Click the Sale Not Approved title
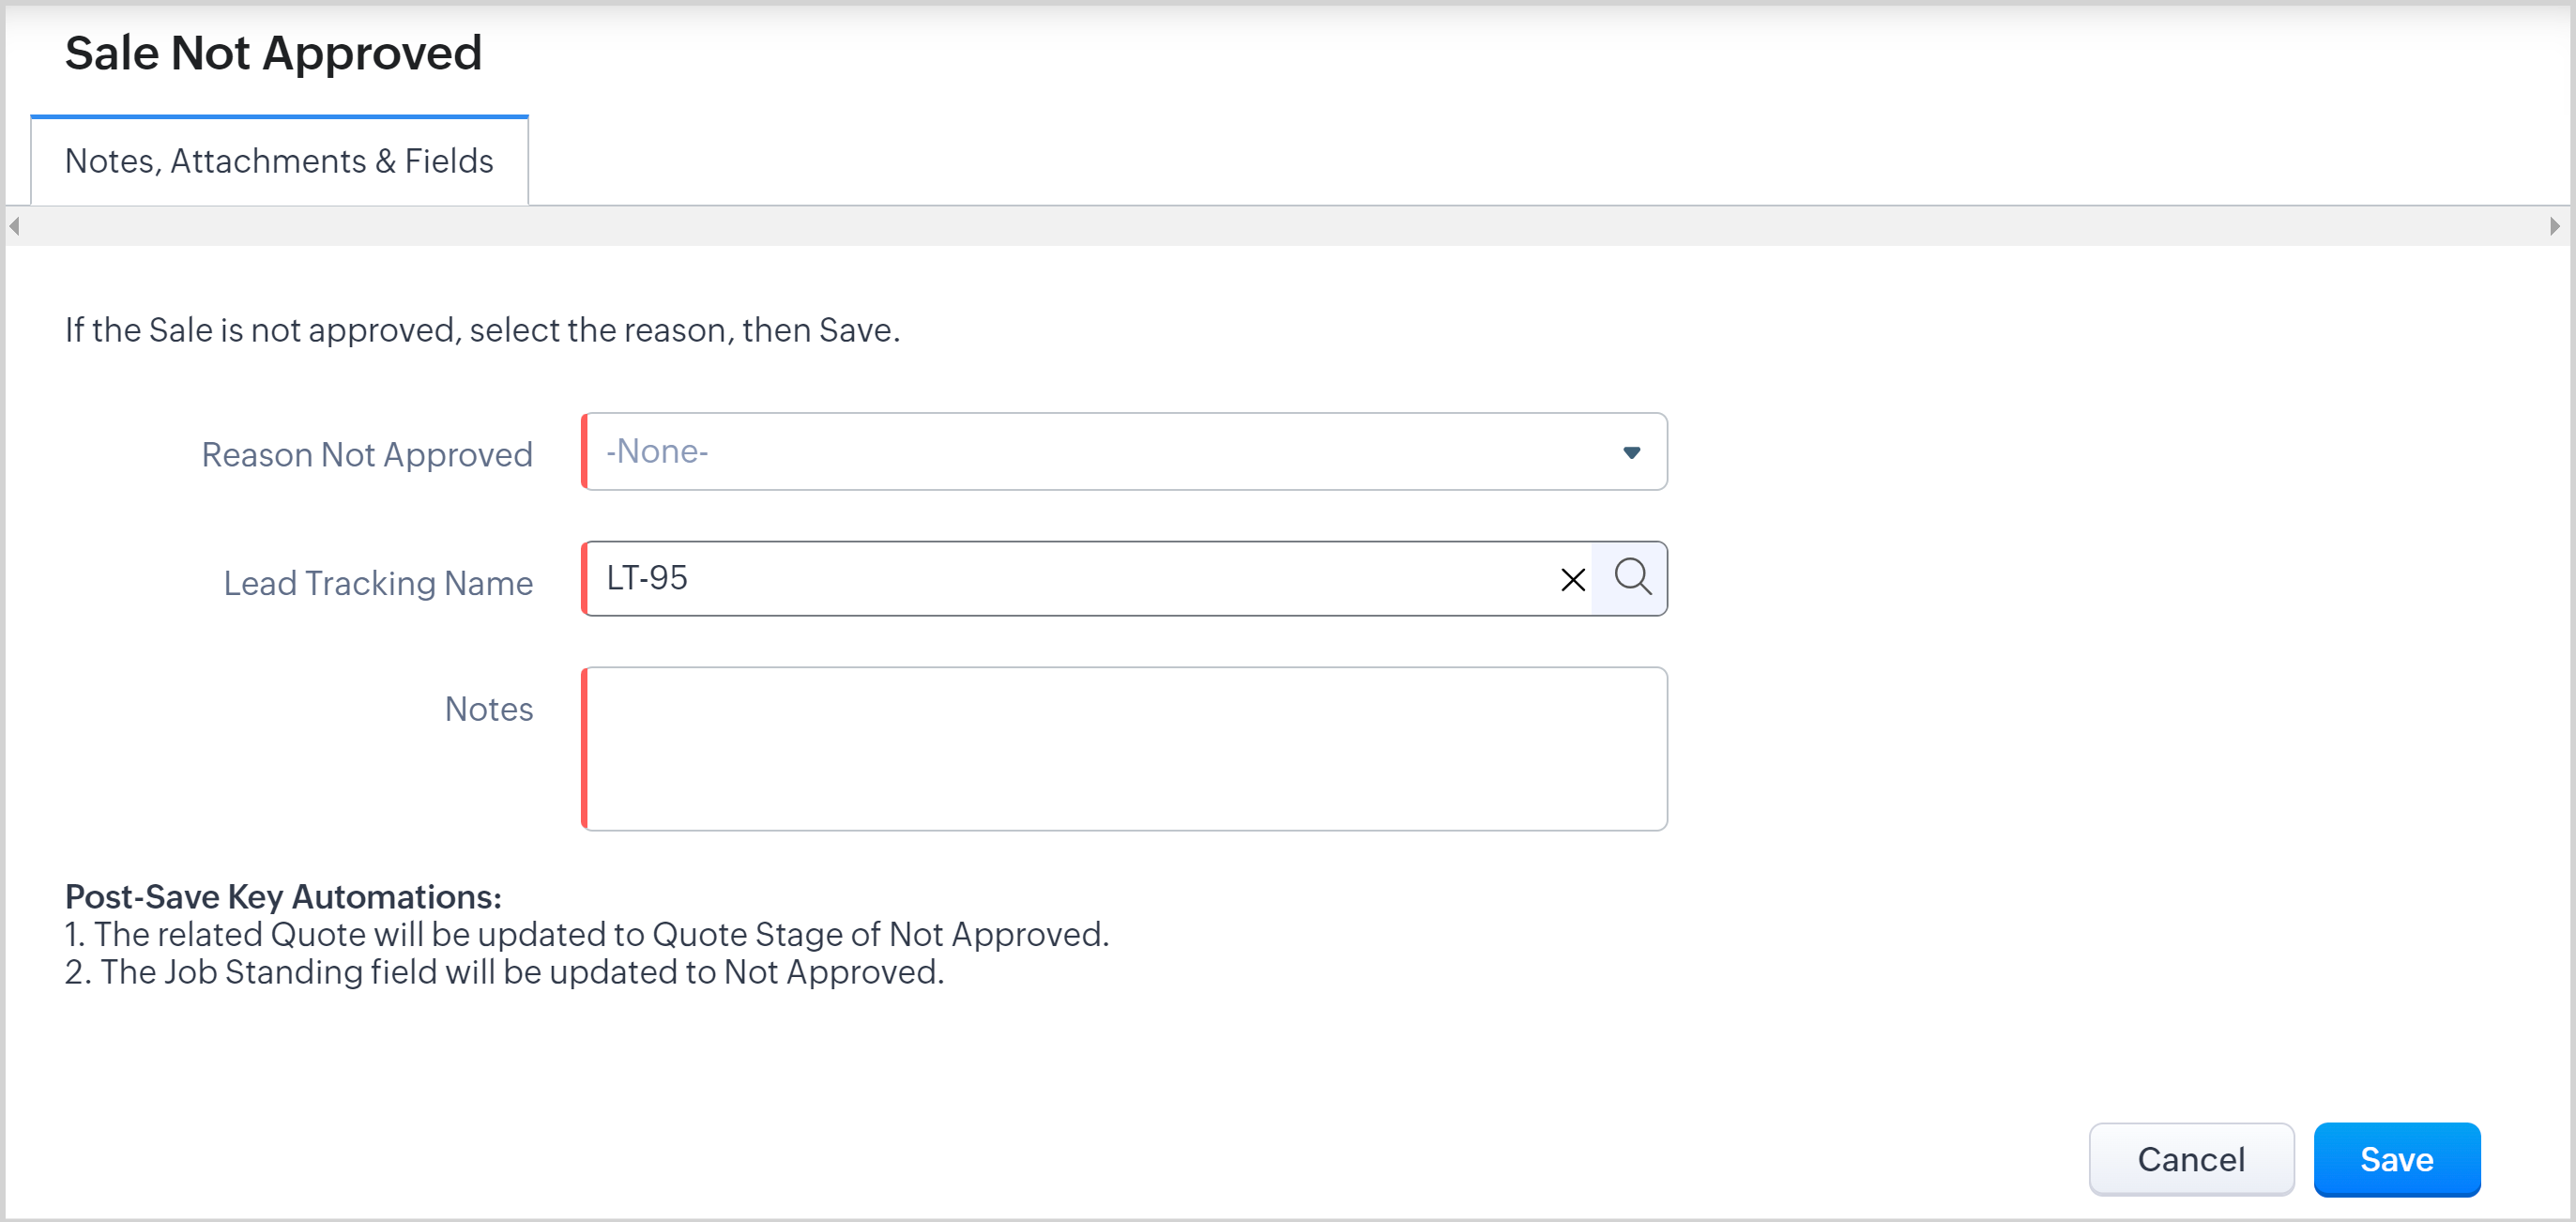The image size is (2576, 1222). 273,53
